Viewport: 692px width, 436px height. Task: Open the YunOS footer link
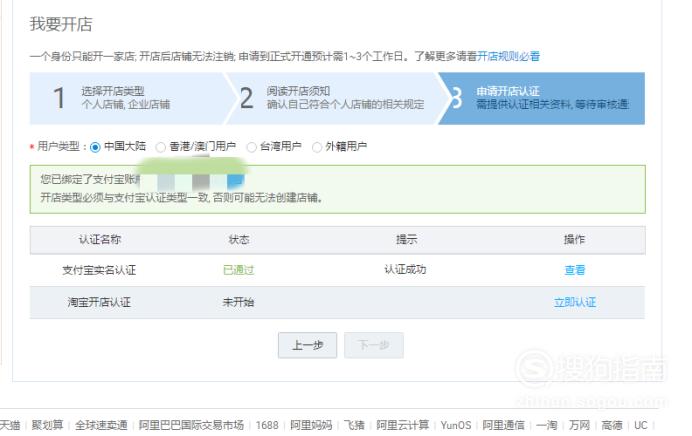click(x=456, y=425)
